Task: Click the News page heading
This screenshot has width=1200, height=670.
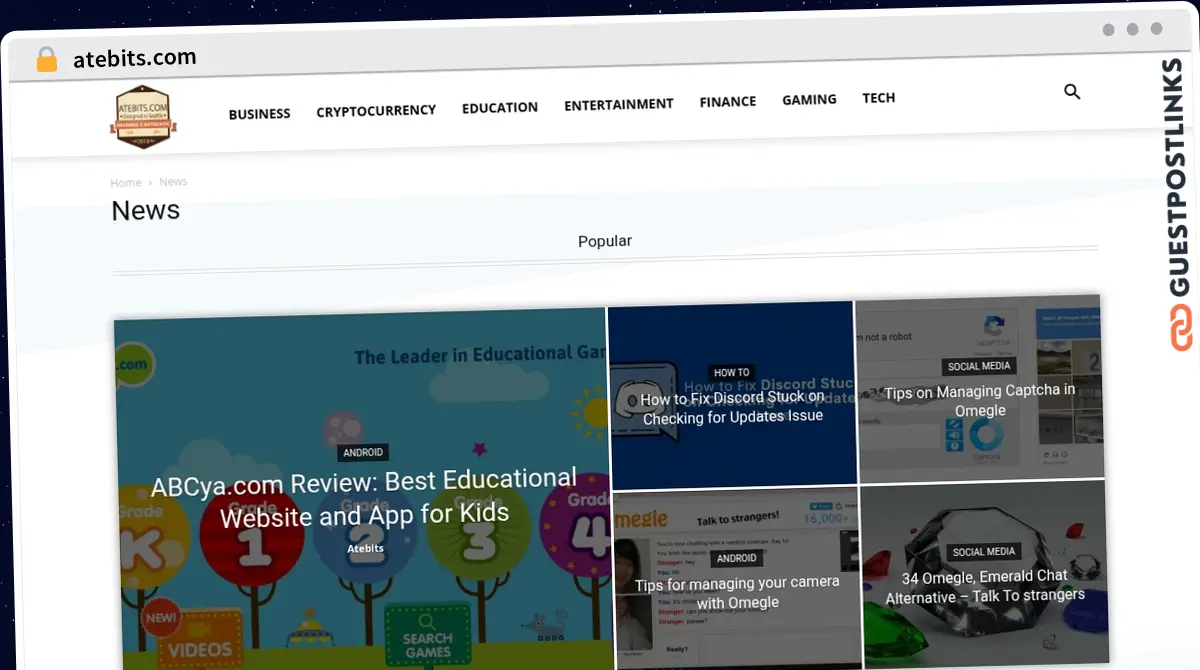Action: tap(146, 210)
